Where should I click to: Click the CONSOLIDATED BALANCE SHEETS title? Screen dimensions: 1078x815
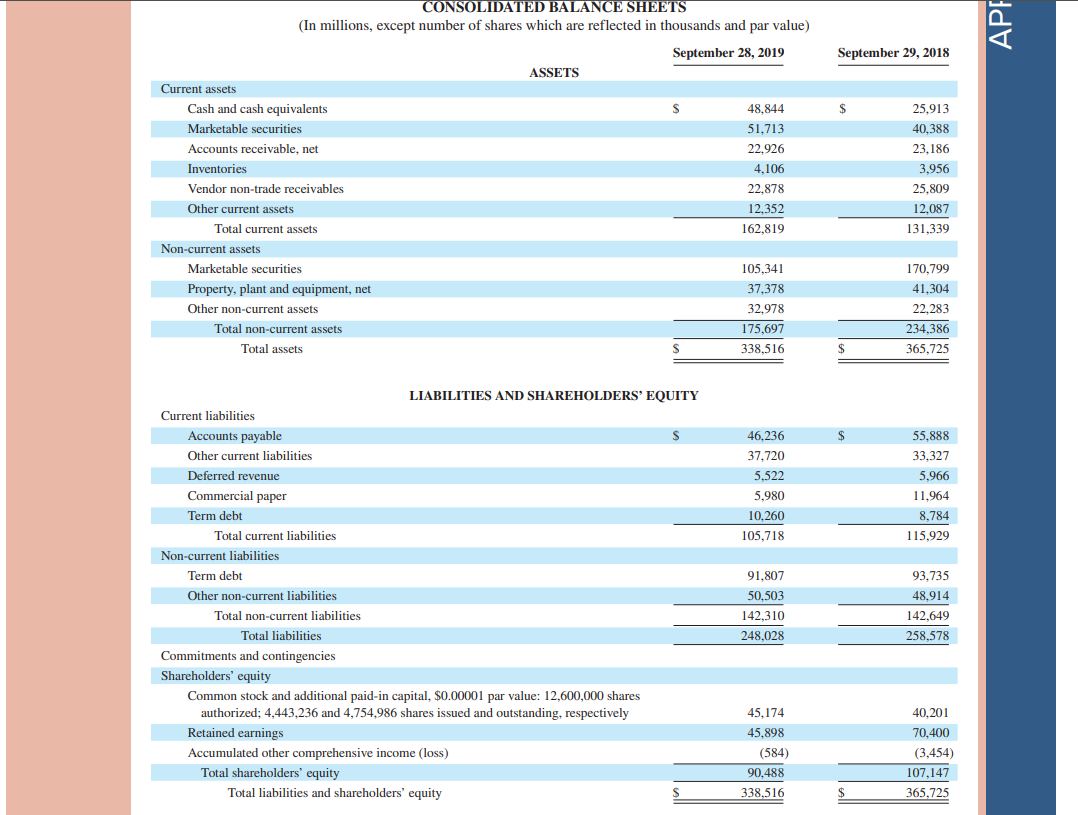(x=554, y=6)
